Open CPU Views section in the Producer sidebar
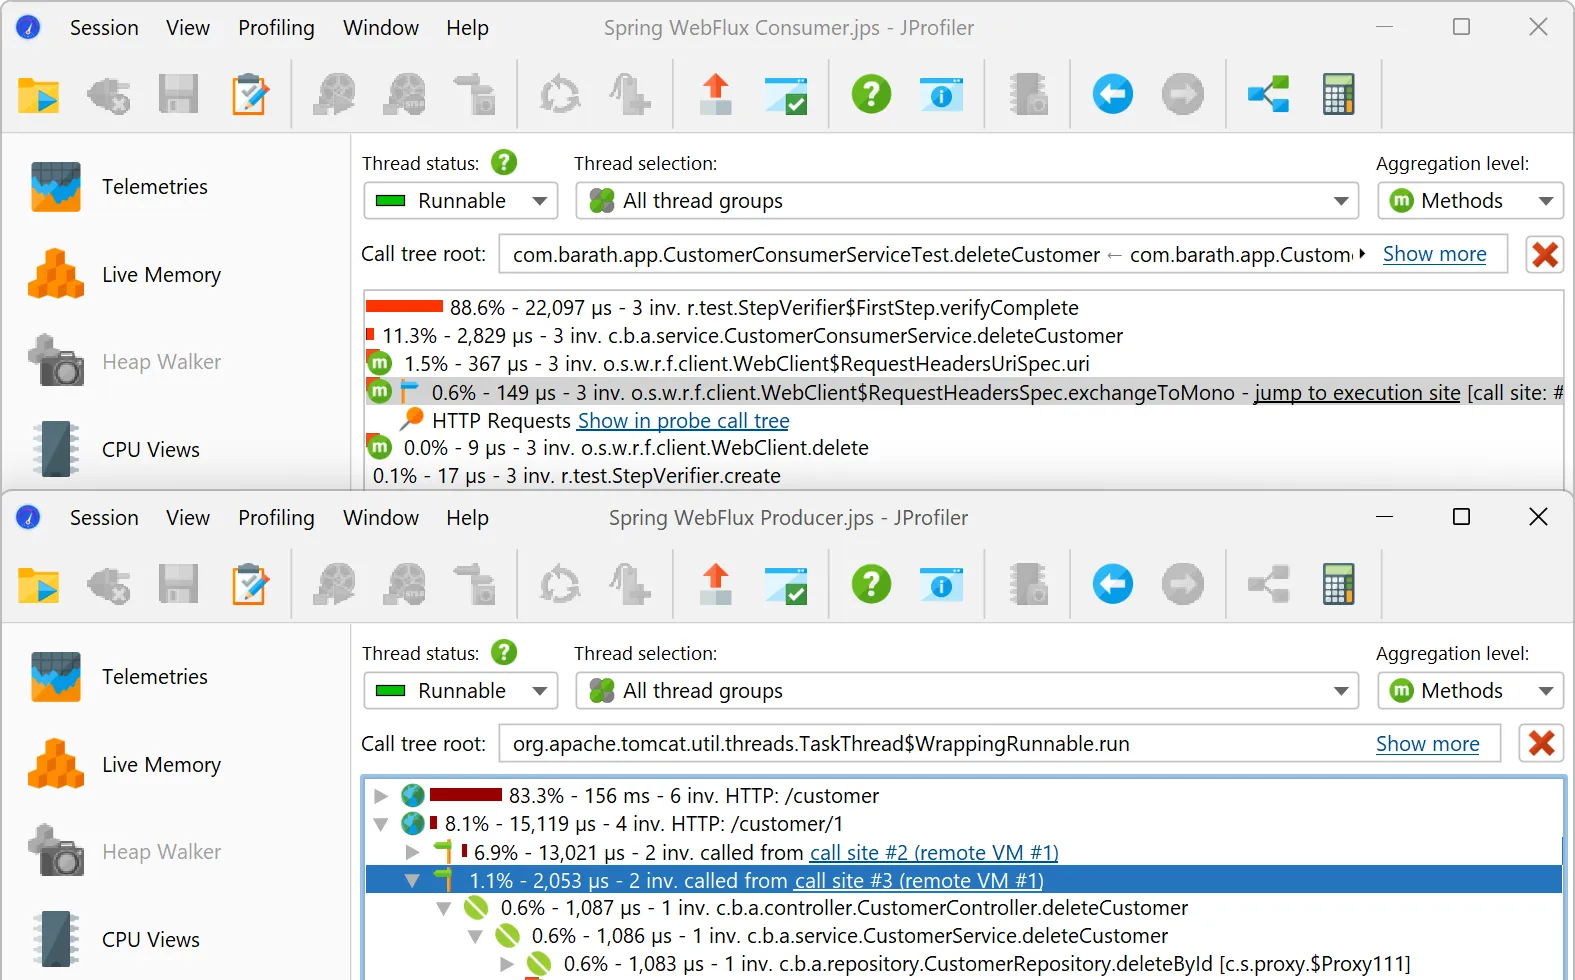1575x980 pixels. click(x=116, y=940)
